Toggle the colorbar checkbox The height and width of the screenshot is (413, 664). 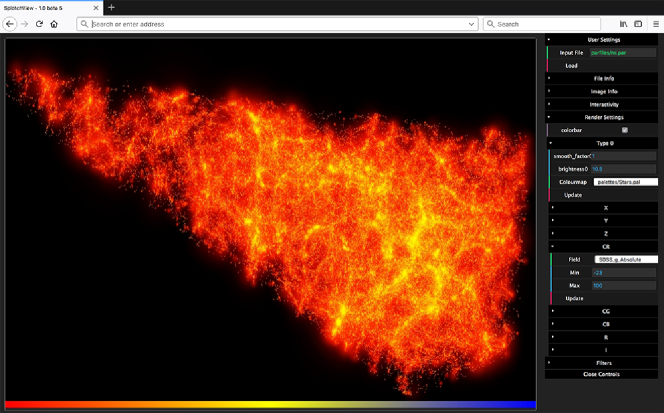[x=625, y=130]
